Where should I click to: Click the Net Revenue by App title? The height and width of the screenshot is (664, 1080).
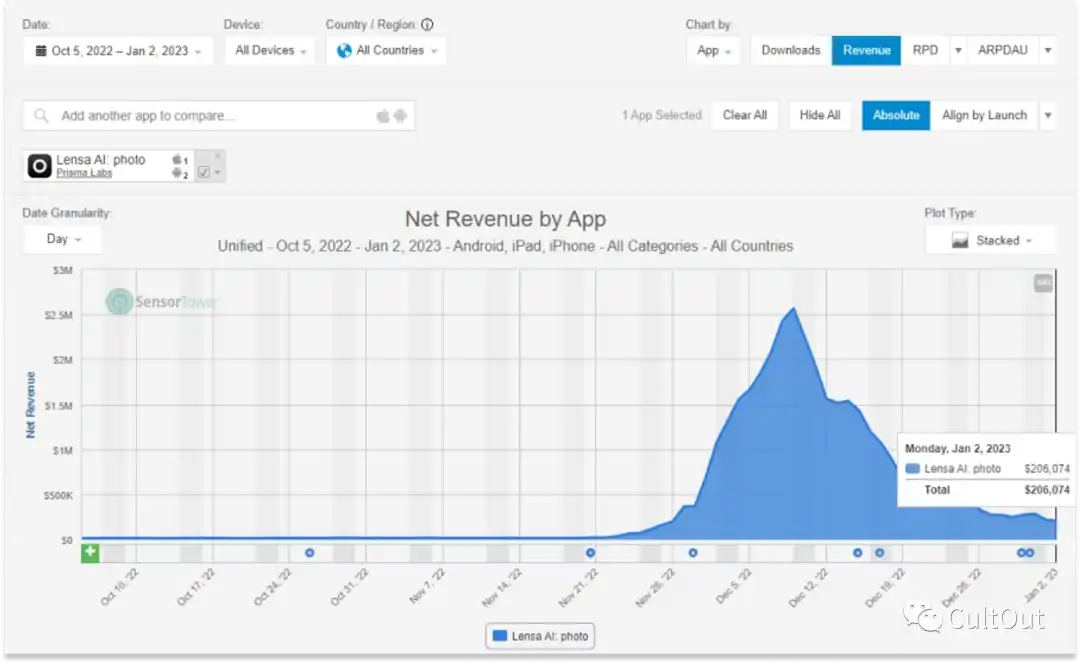point(506,219)
